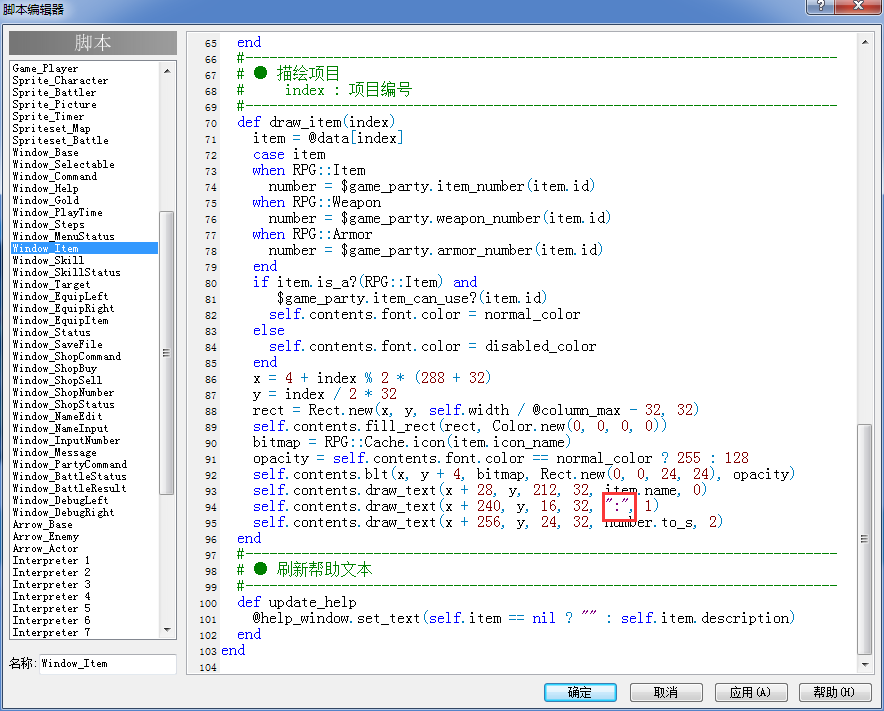
Task: Click the 应用(A) apply button
Action: [750, 692]
